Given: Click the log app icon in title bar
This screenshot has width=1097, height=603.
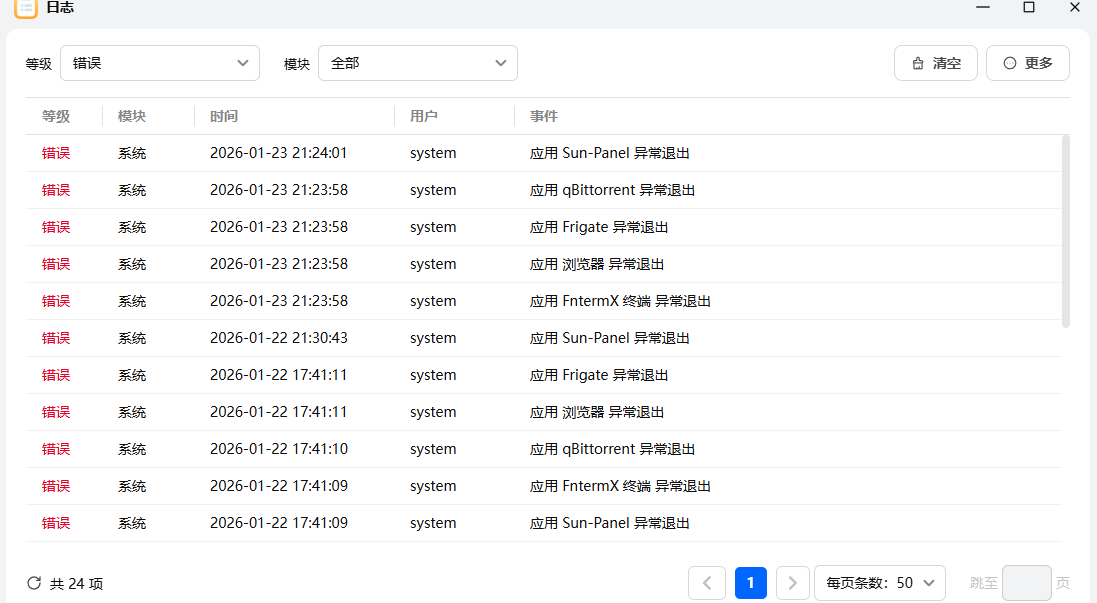Looking at the screenshot, I should (26, 8).
